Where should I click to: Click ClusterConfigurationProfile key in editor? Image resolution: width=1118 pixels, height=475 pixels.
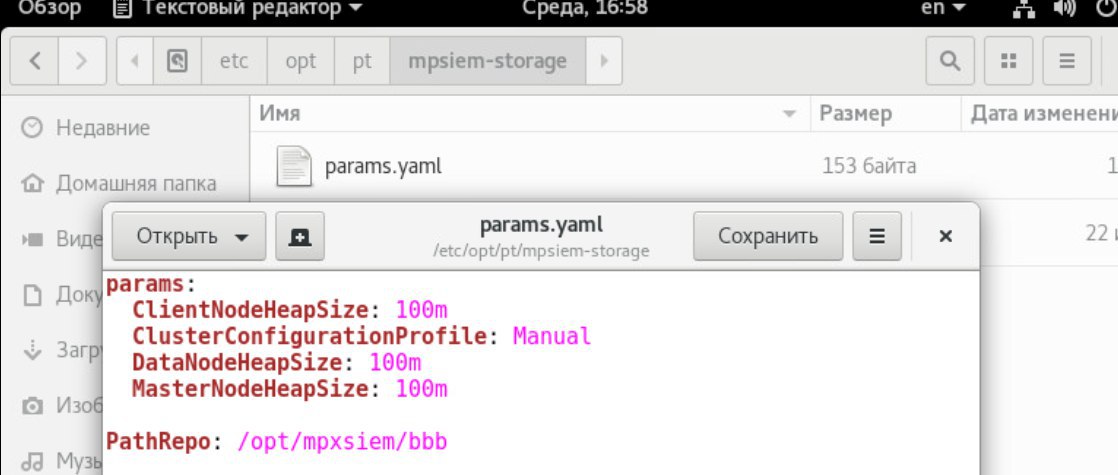click(309, 336)
